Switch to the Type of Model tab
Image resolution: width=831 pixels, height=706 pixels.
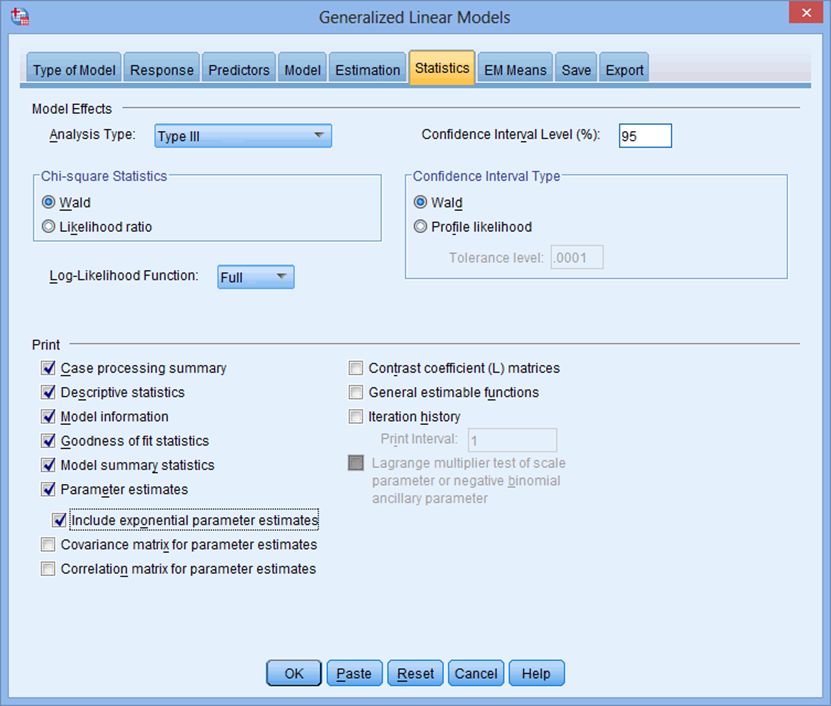tap(74, 69)
